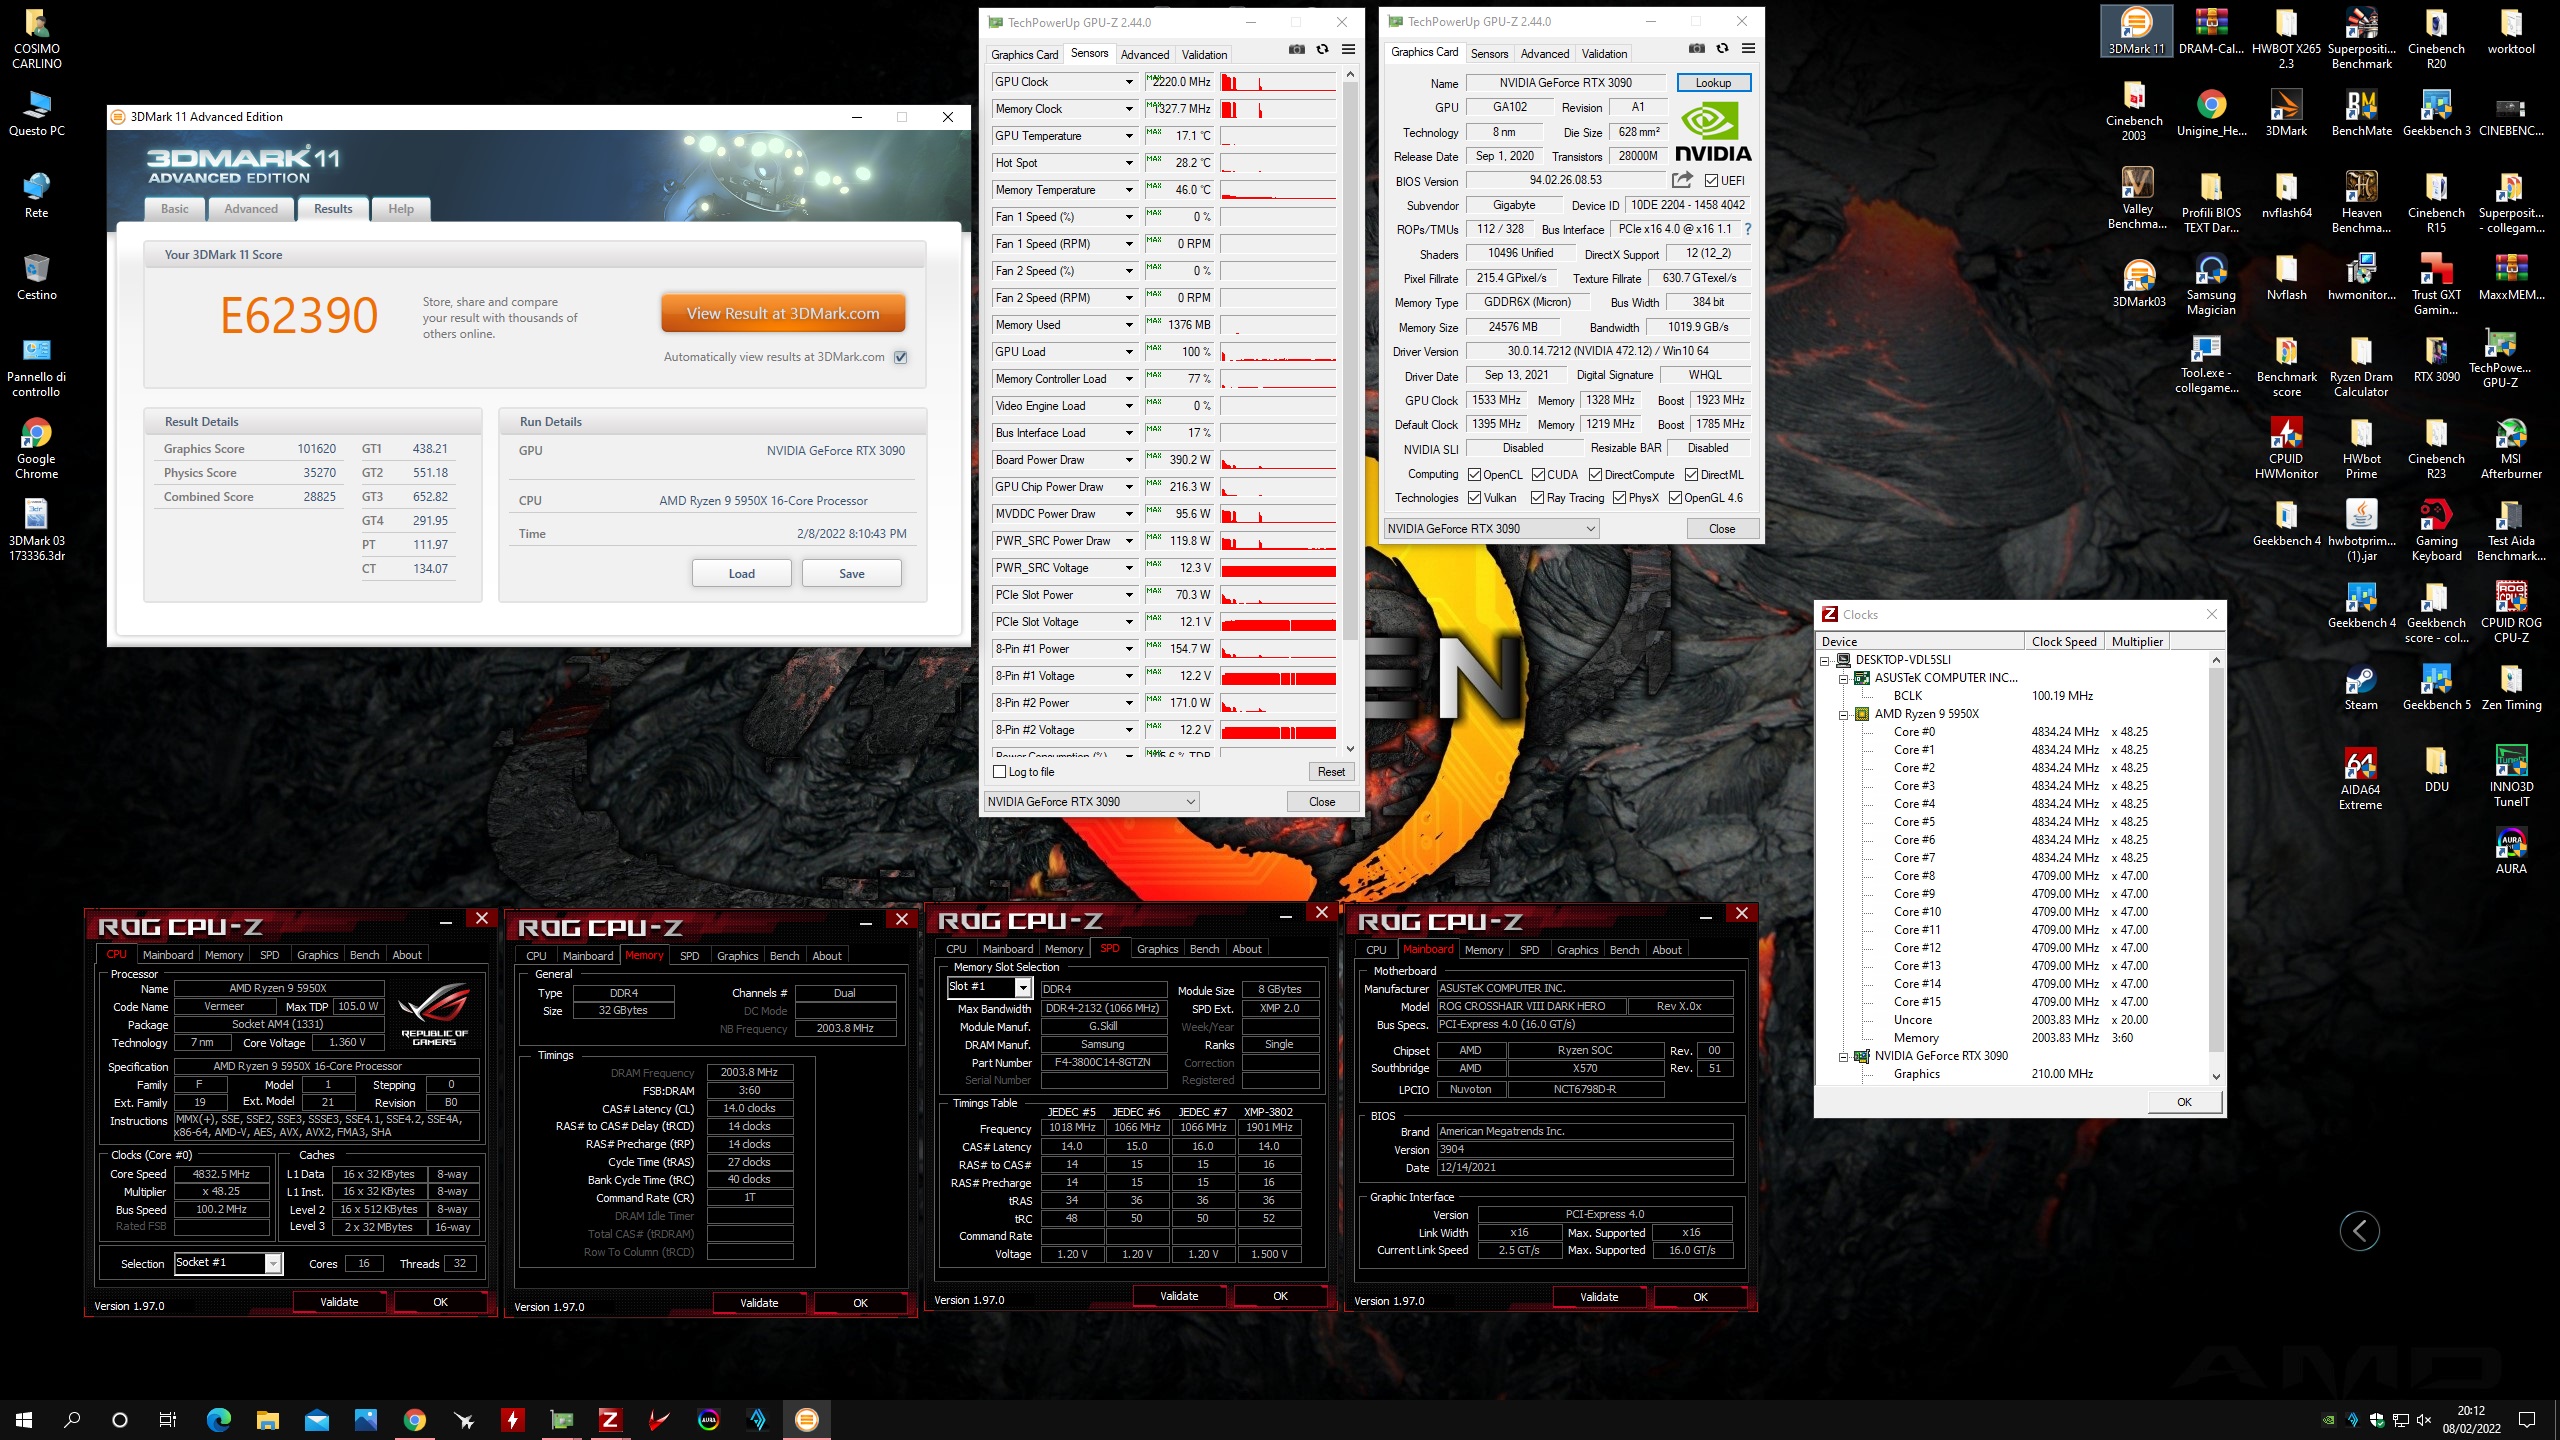
Task: Click Validate in CPU-Z Mainboard window
Action: 1599,1297
